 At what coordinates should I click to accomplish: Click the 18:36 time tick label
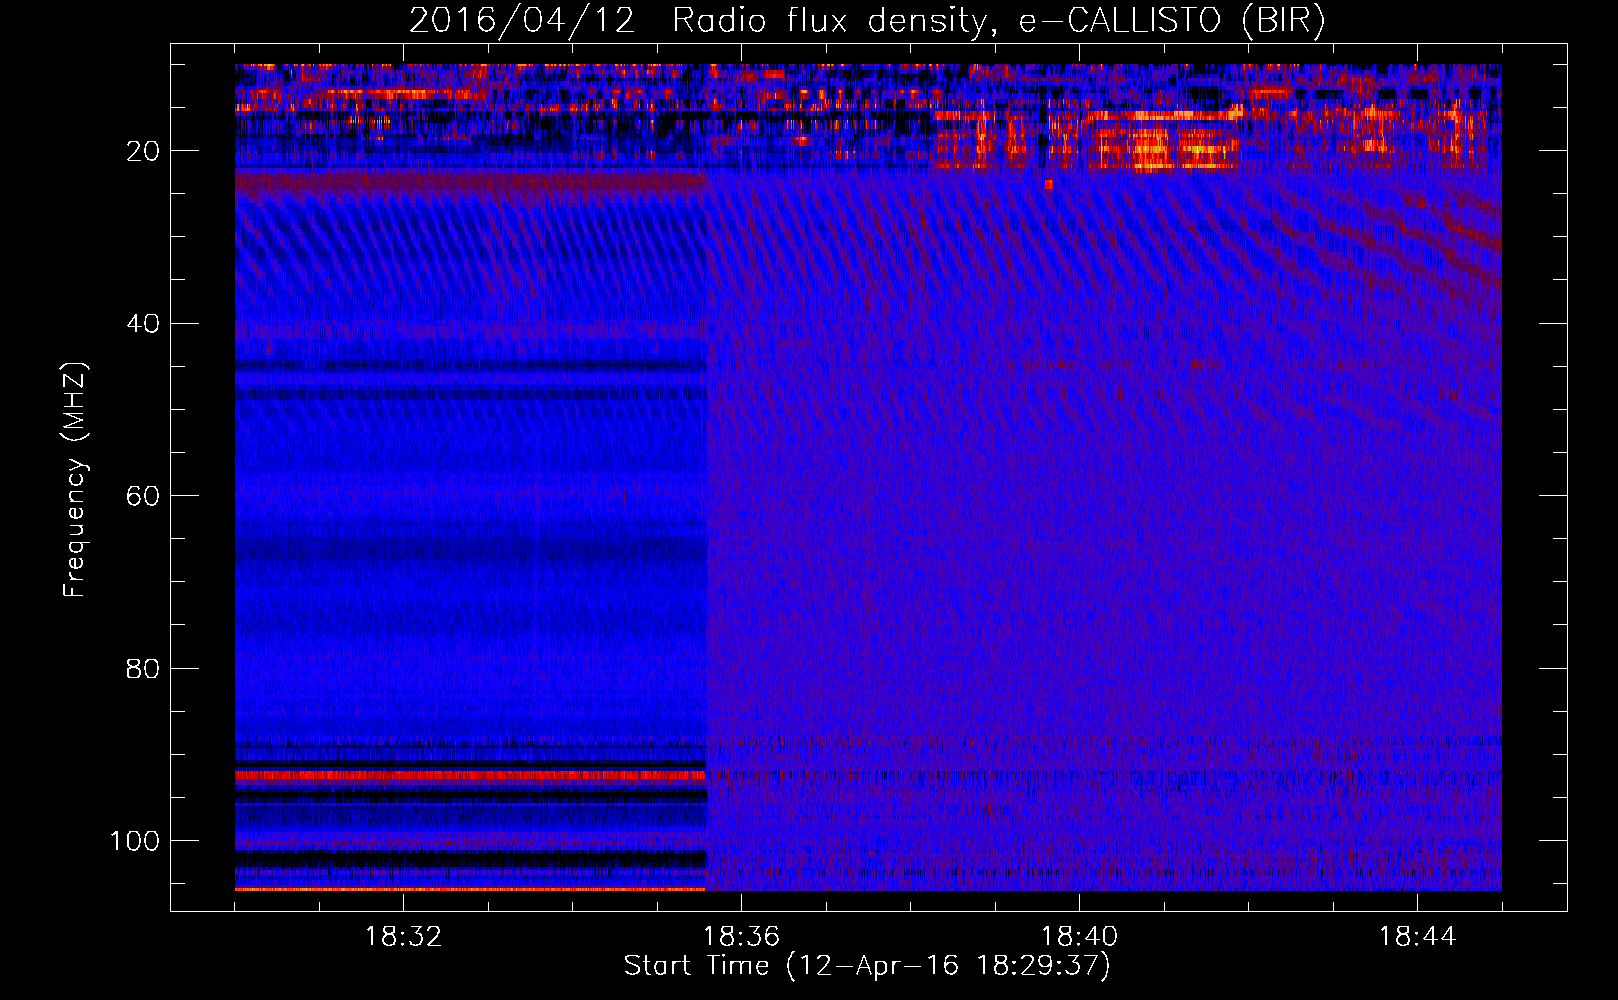pyautogui.click(x=741, y=937)
